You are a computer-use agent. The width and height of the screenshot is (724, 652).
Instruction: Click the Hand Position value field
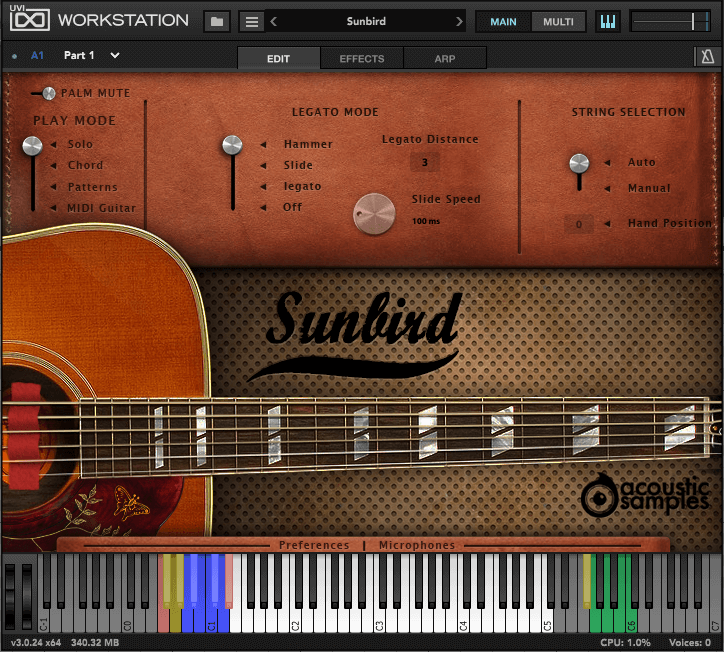tap(579, 224)
